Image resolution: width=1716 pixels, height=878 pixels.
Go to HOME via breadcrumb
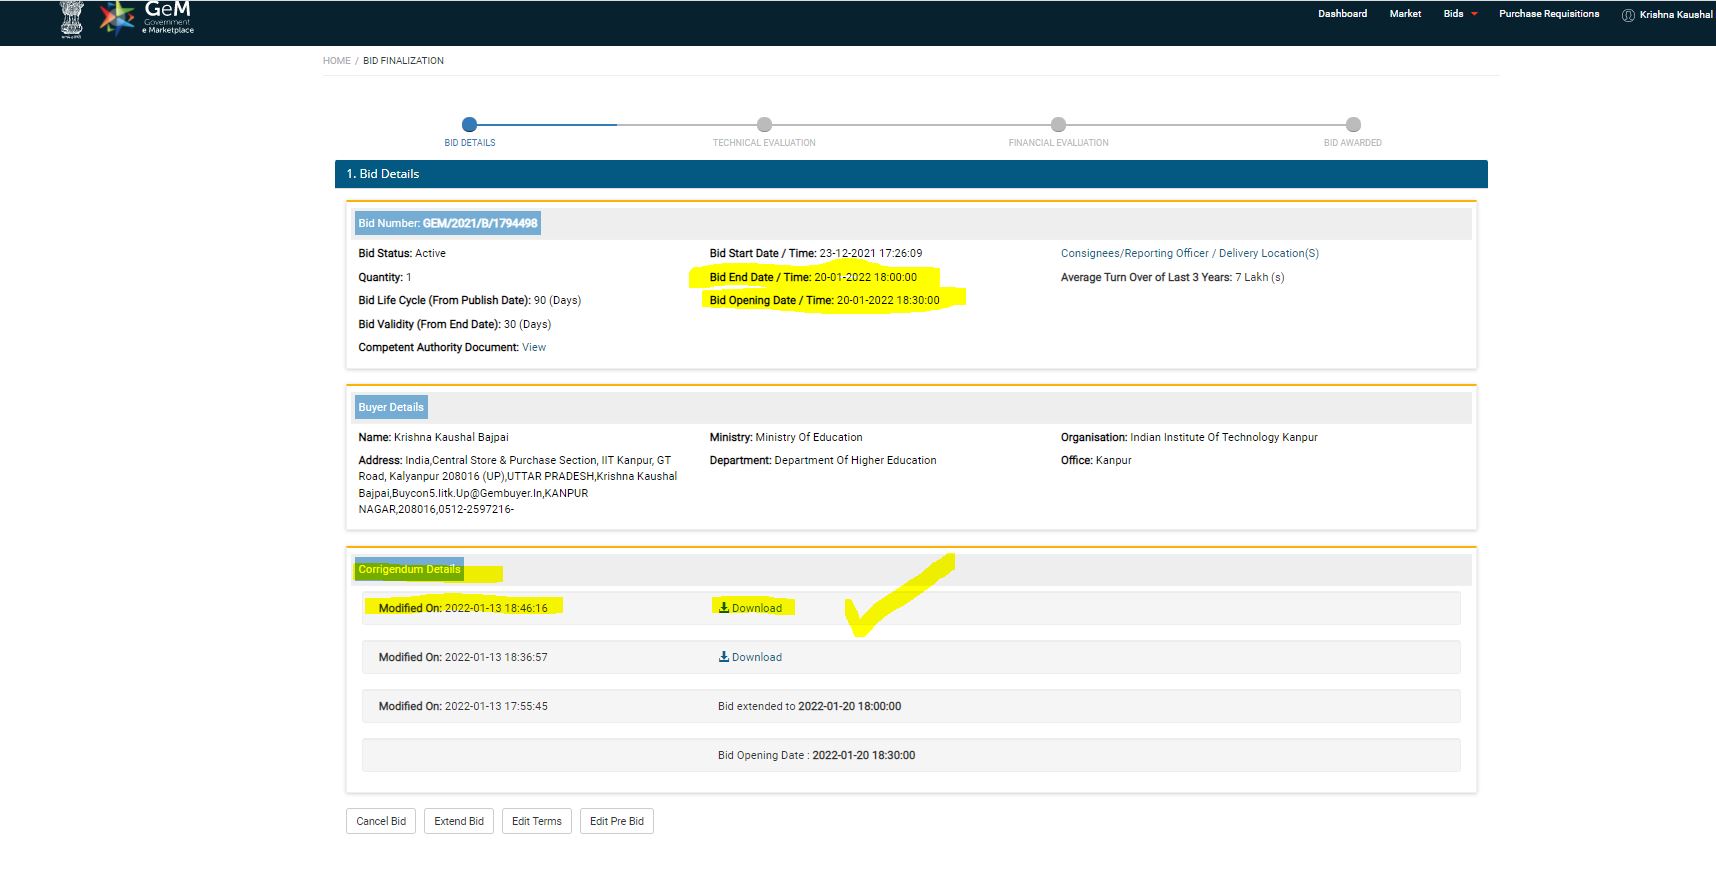tap(336, 61)
